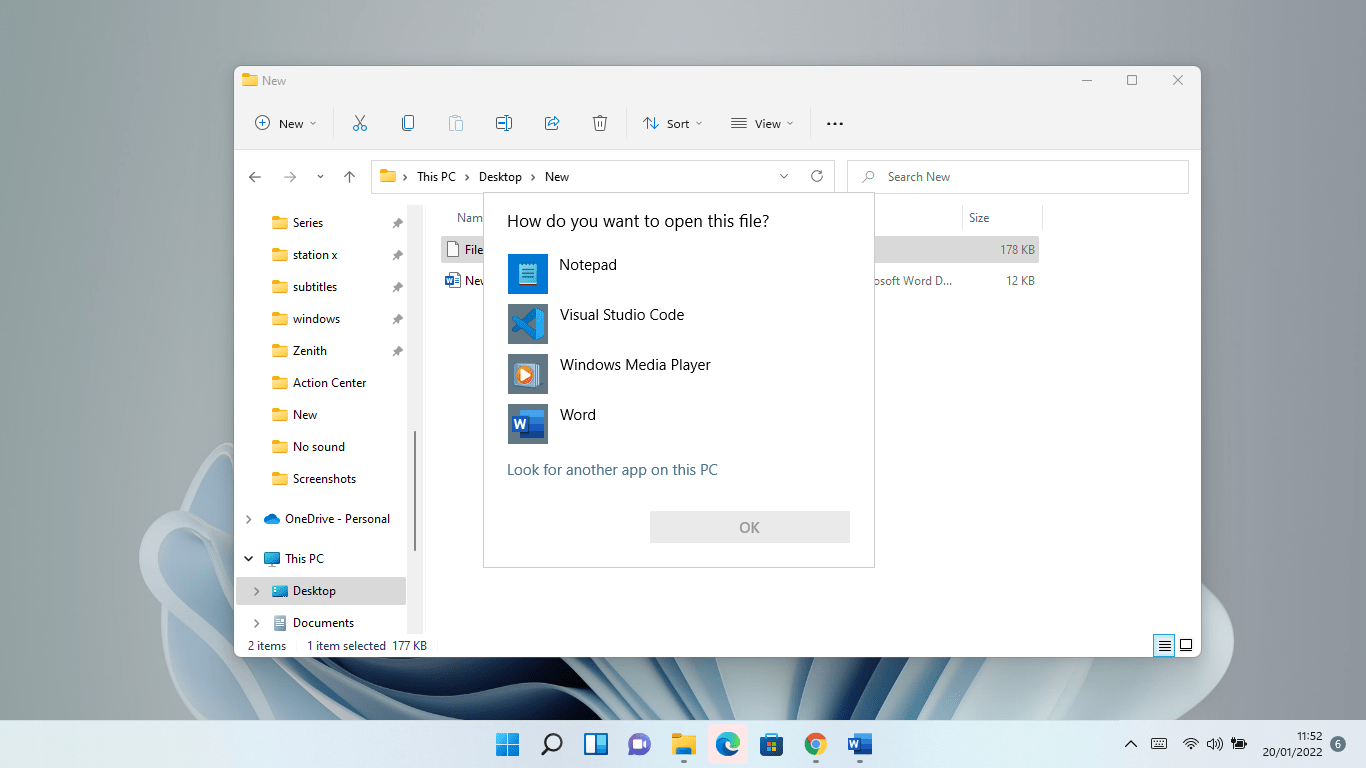Click the Share icon in toolbar

point(552,123)
